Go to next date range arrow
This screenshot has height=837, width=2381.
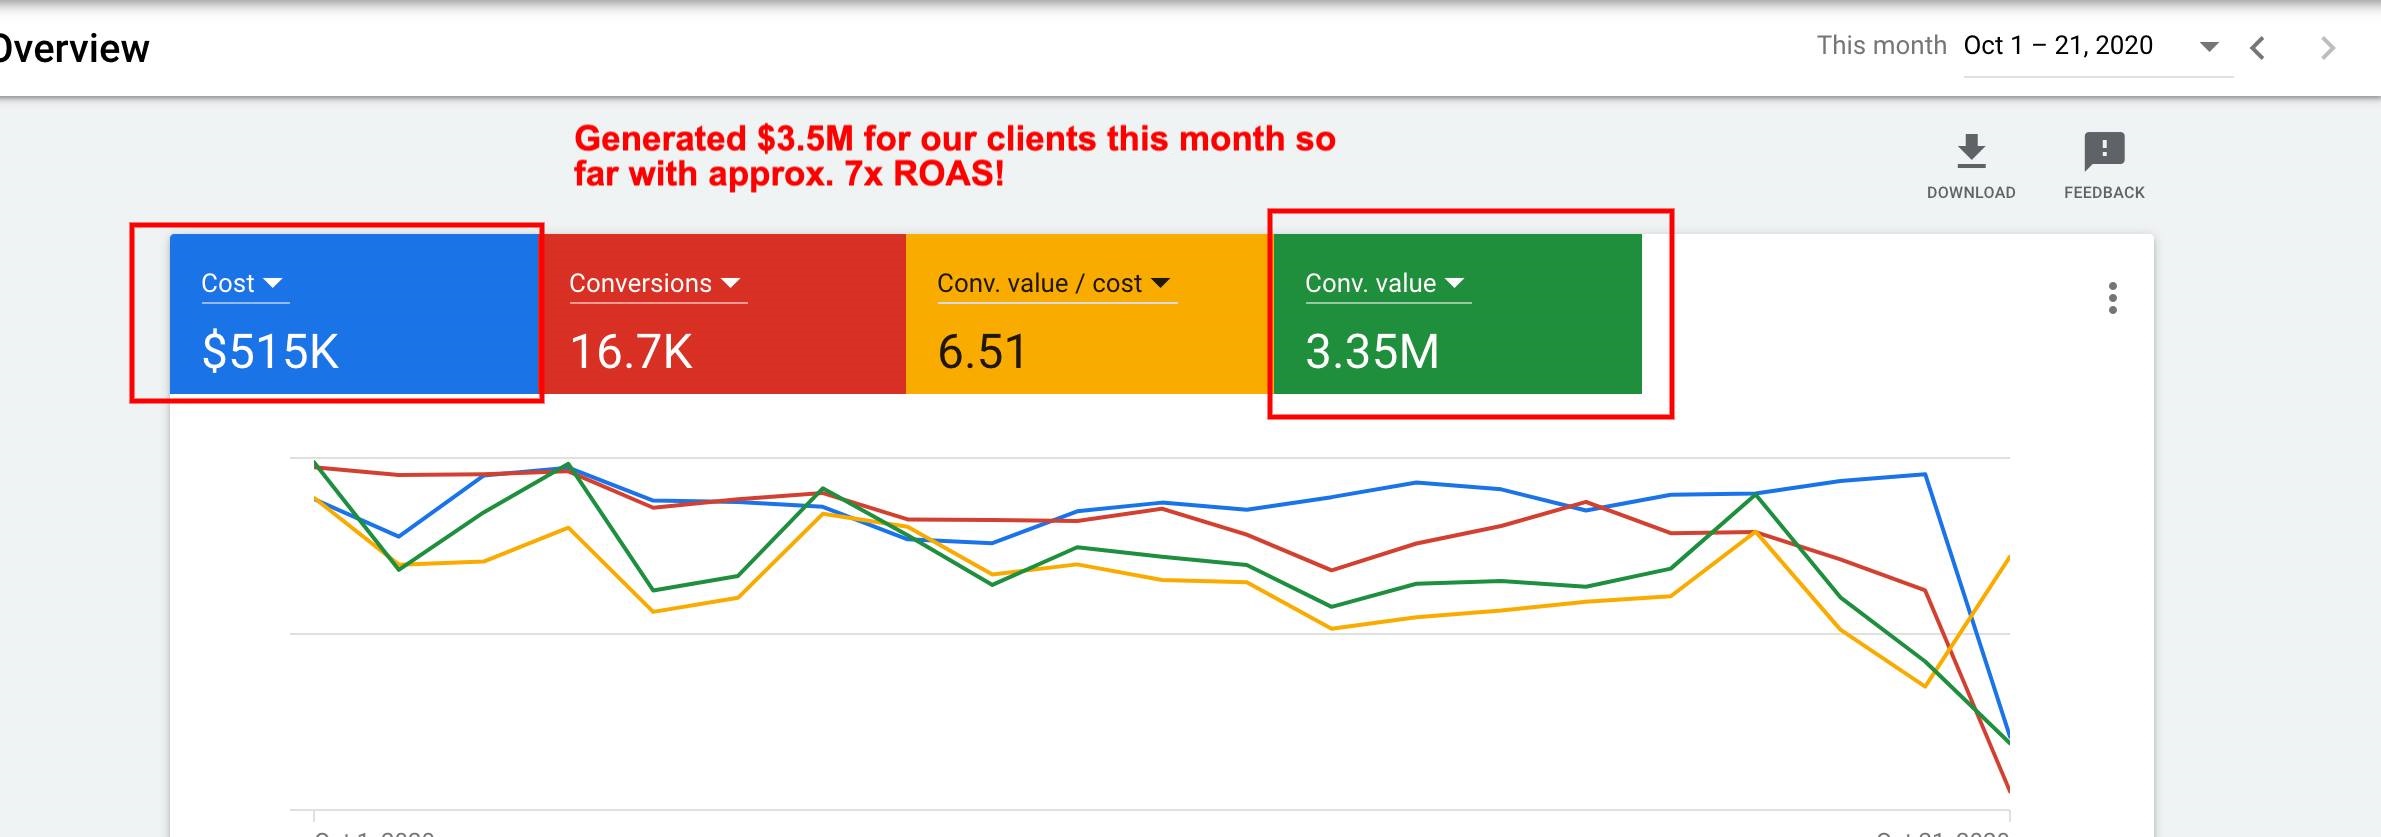click(x=2328, y=48)
